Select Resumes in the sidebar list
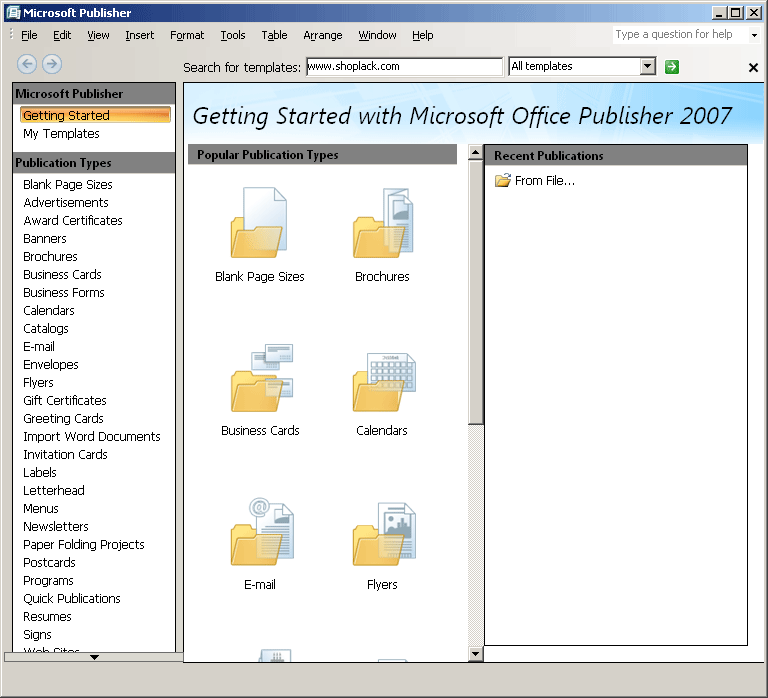This screenshot has width=768, height=698. point(47,617)
